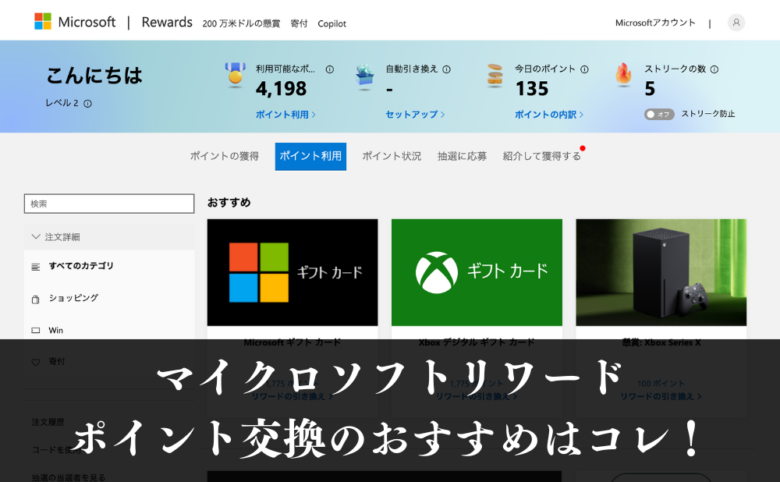Click the flame streak icon
The image size is (780, 482).
(x=623, y=75)
